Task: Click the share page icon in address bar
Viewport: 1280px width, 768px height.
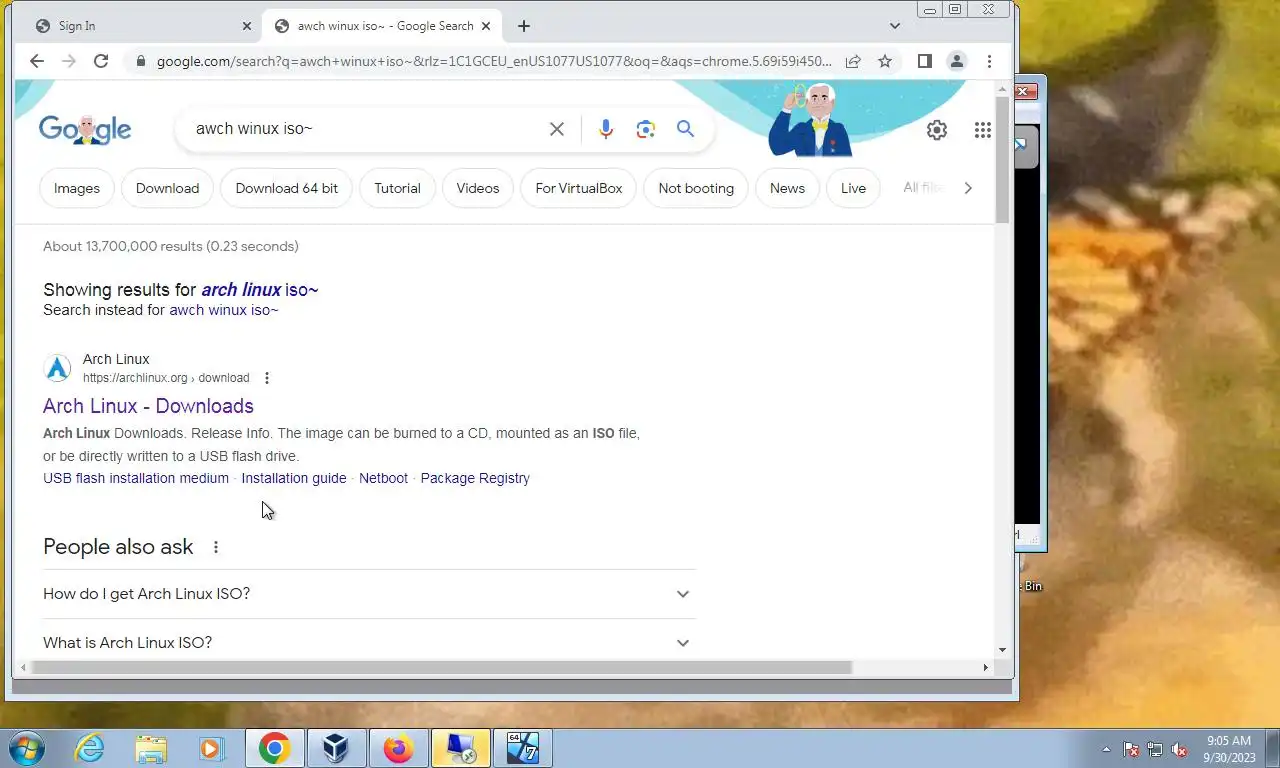Action: (853, 61)
